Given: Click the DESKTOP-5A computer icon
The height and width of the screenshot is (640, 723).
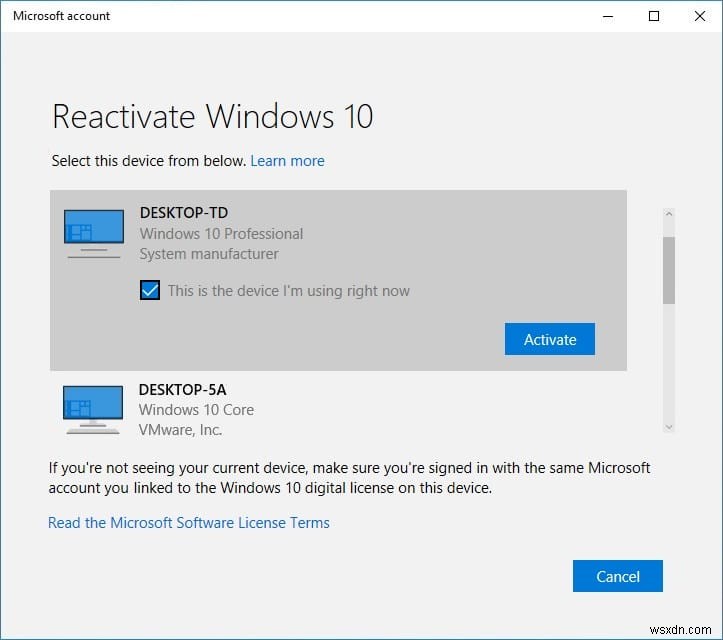Looking at the screenshot, I should point(93,410).
